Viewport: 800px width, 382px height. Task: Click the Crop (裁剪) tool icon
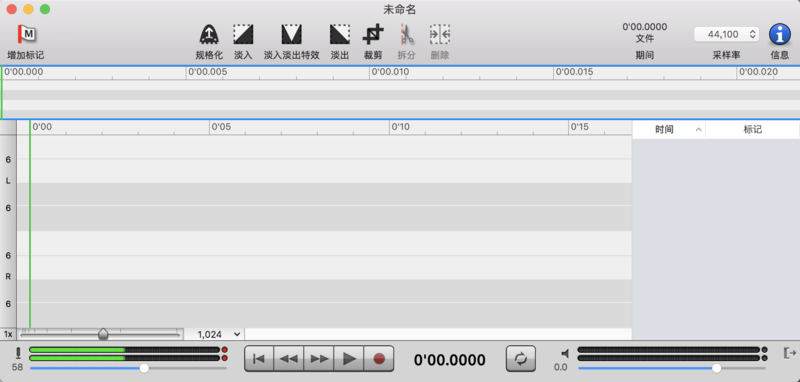[x=373, y=35]
